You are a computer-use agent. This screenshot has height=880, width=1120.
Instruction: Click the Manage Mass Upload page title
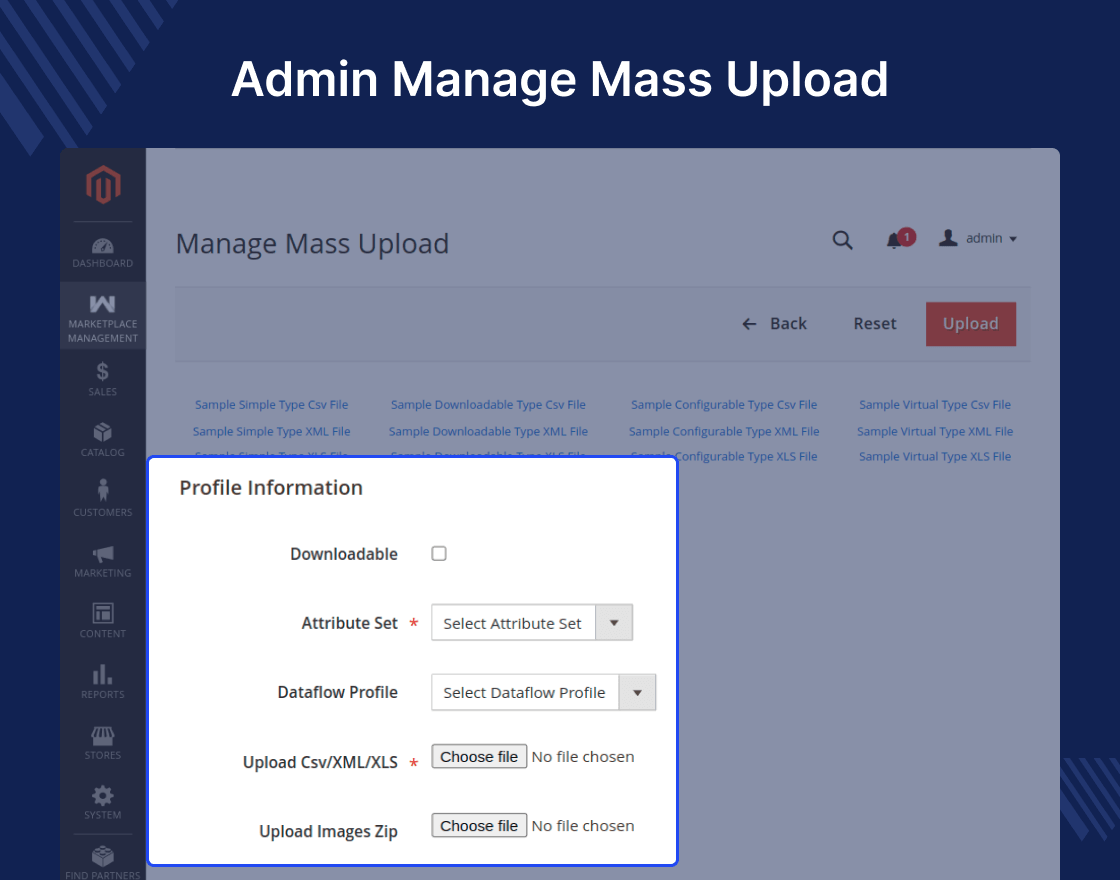tap(312, 244)
